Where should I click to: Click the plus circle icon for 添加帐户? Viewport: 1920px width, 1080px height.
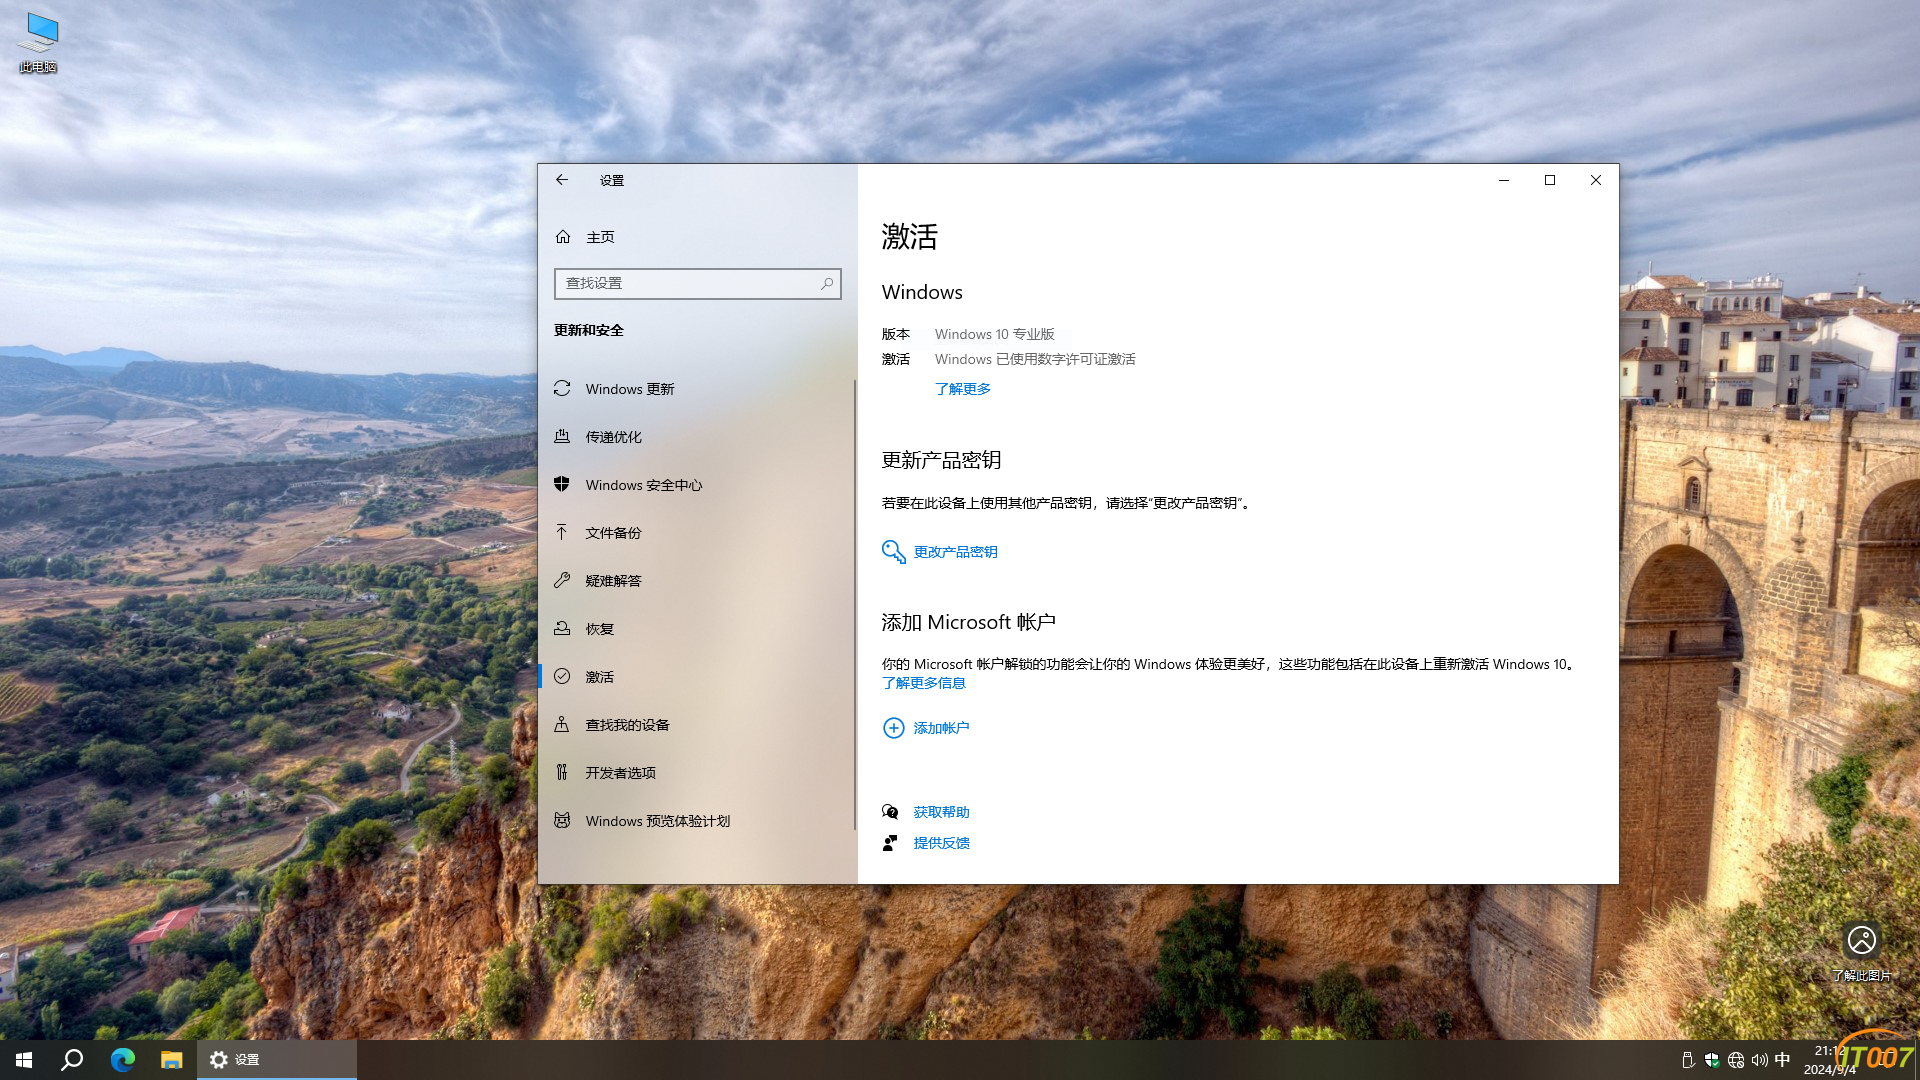point(893,728)
